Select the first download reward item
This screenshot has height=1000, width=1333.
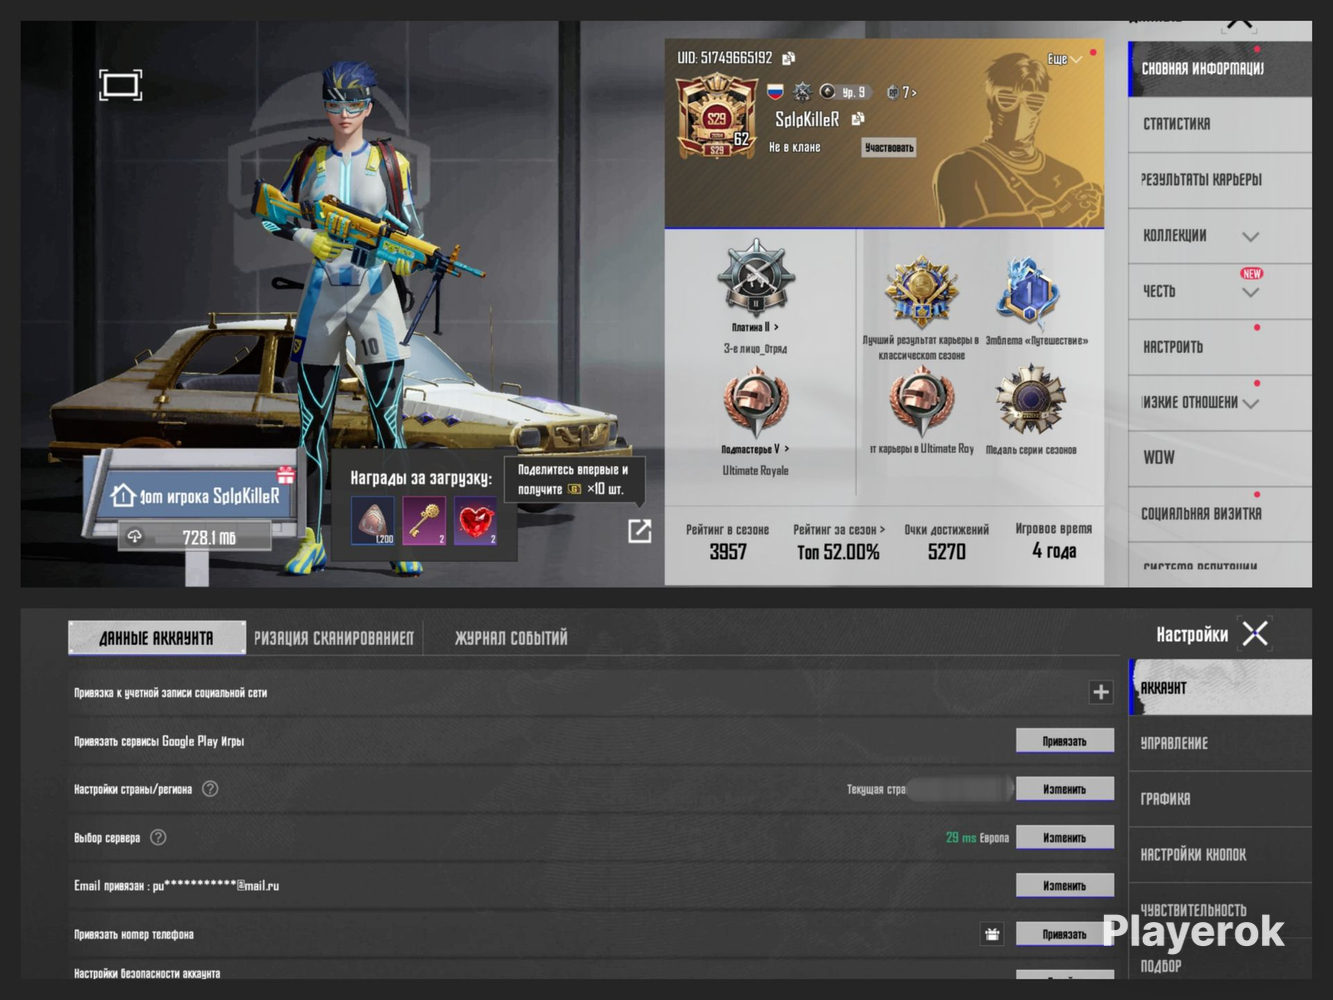coord(372,521)
